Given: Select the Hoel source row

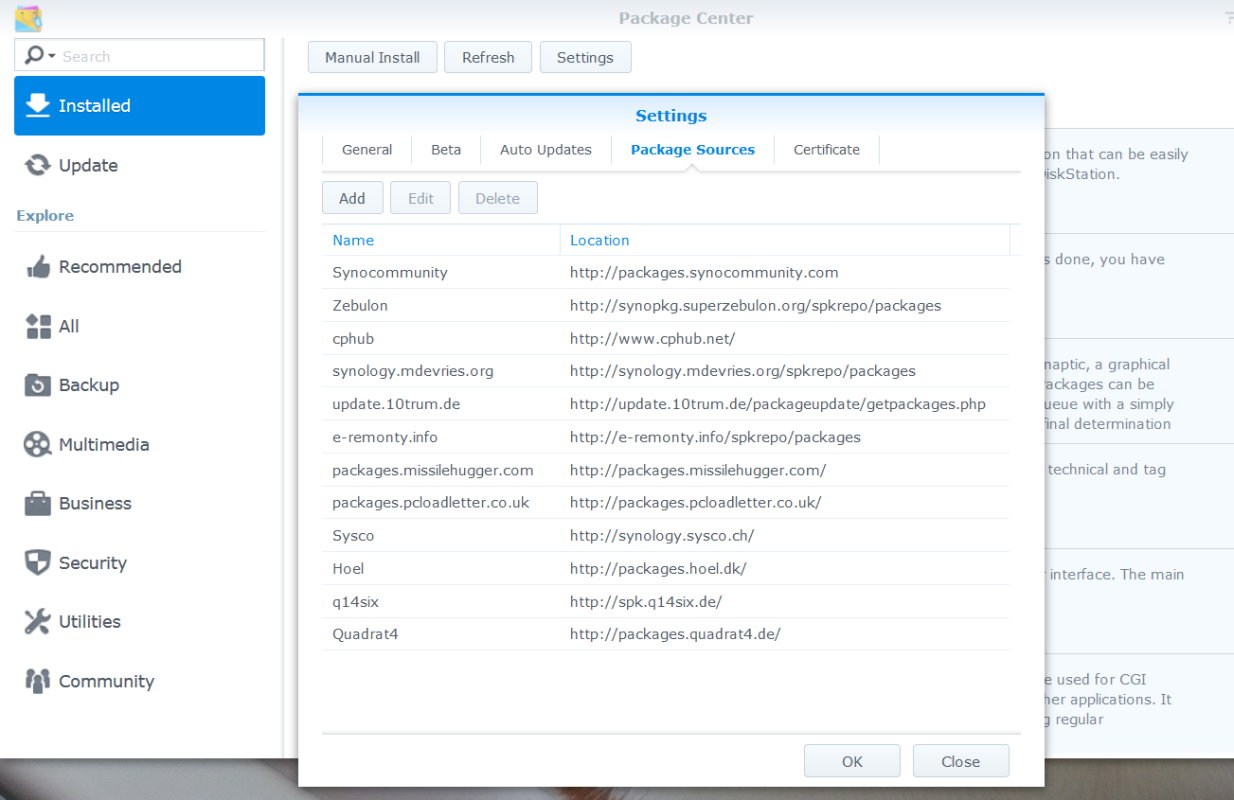Looking at the screenshot, I should tap(665, 568).
